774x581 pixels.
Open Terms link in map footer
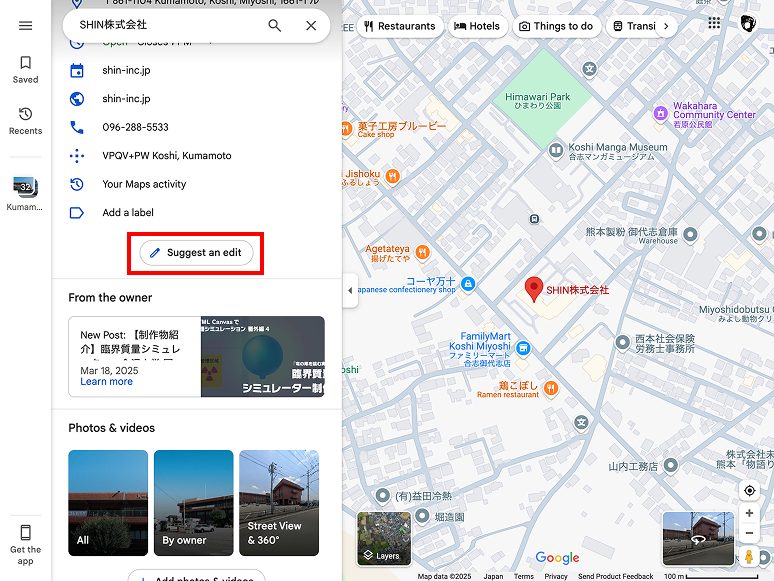tap(524, 576)
